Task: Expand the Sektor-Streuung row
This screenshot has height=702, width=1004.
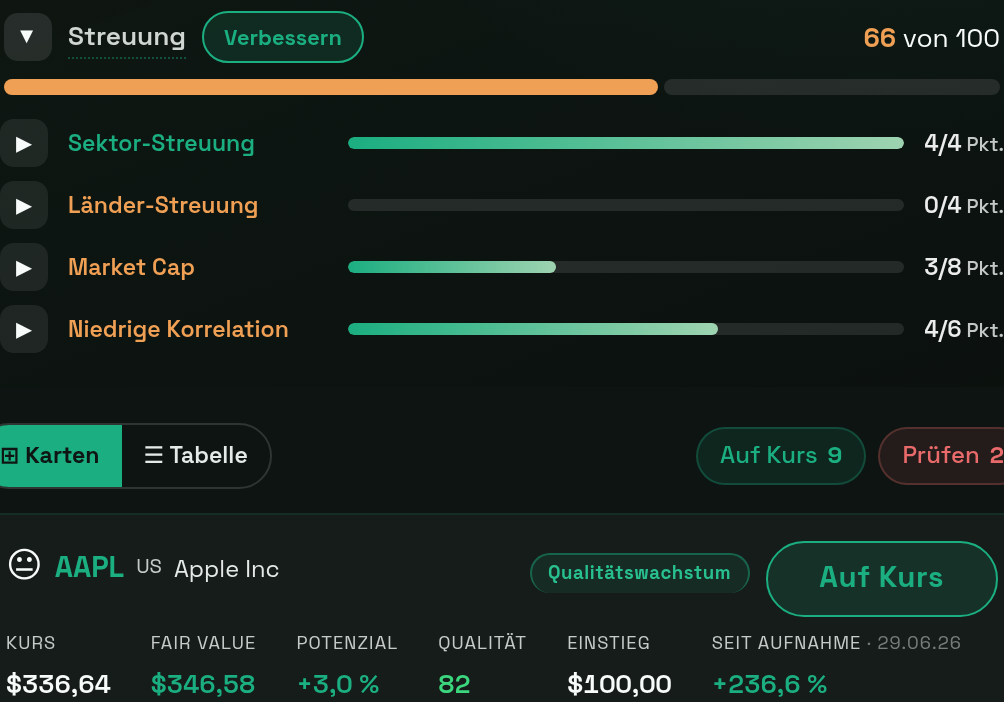Action: click(24, 143)
